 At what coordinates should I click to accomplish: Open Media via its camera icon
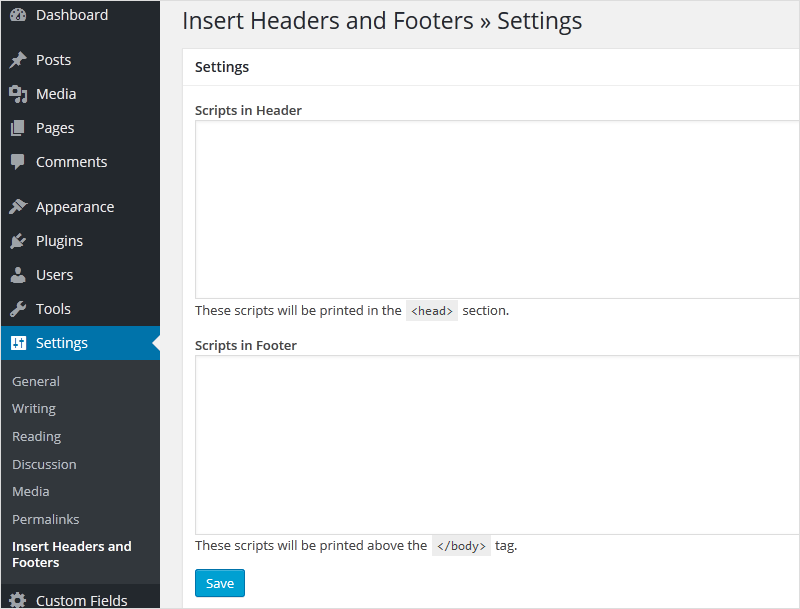click(x=18, y=94)
